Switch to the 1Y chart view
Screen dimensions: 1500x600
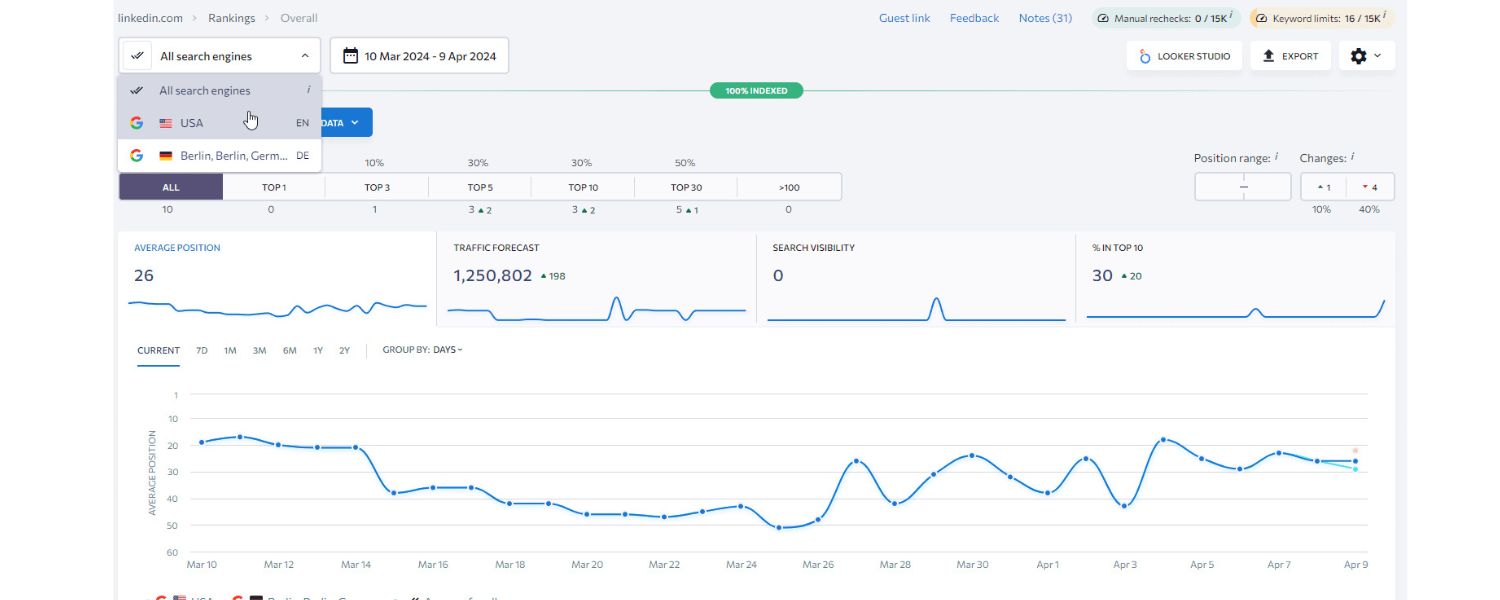[x=316, y=350]
